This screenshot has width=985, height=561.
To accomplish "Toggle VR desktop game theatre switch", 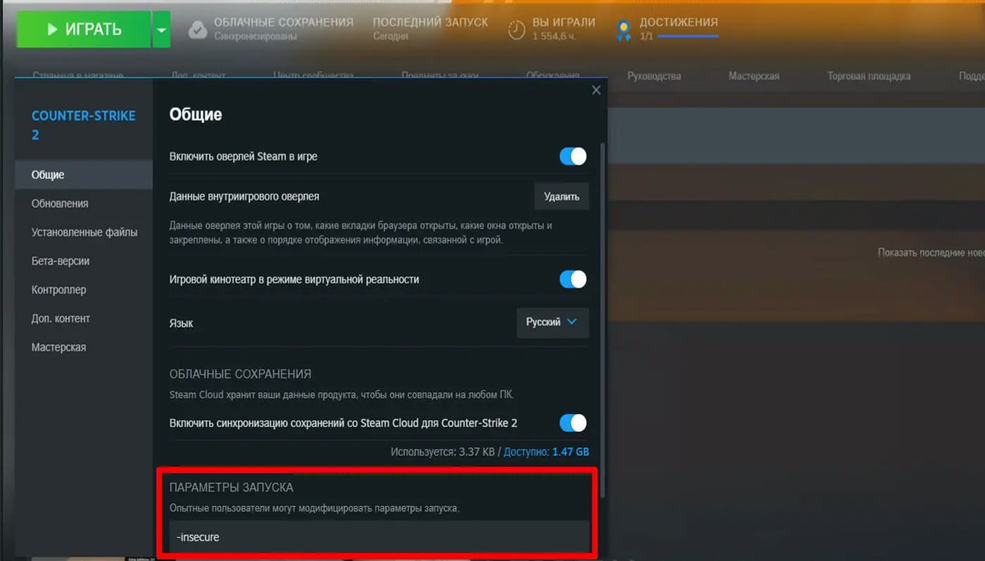I will [x=573, y=279].
